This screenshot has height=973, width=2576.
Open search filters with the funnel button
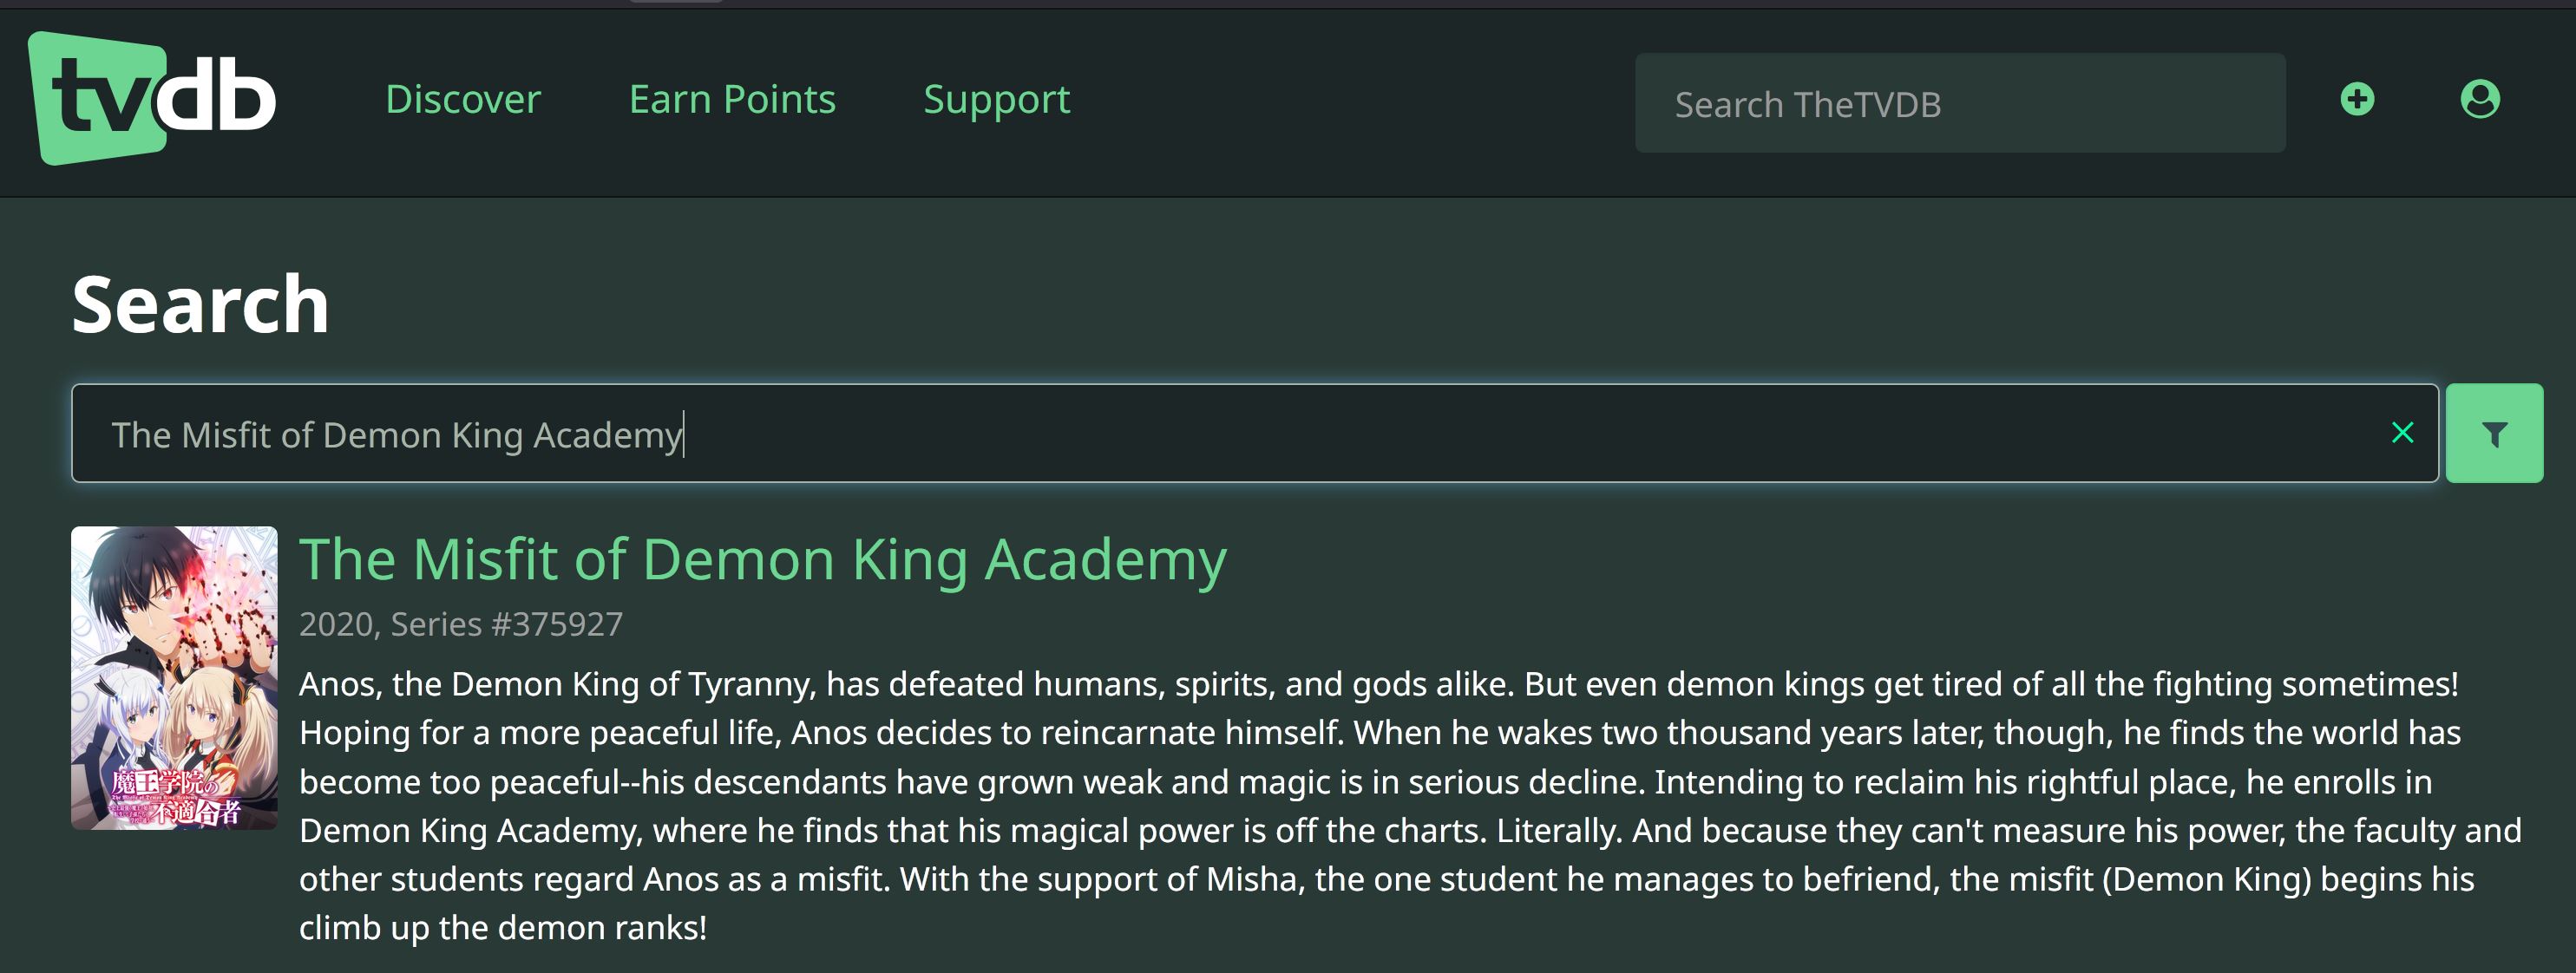pos(2493,433)
